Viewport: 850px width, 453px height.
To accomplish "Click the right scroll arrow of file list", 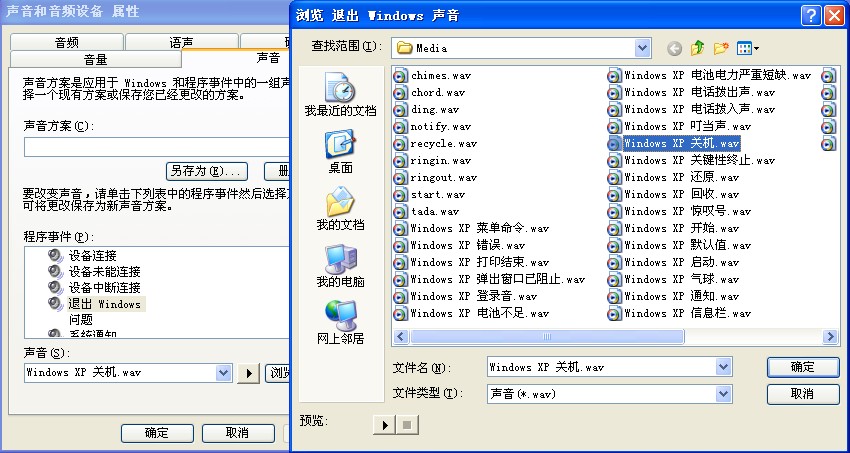I will tap(830, 337).
